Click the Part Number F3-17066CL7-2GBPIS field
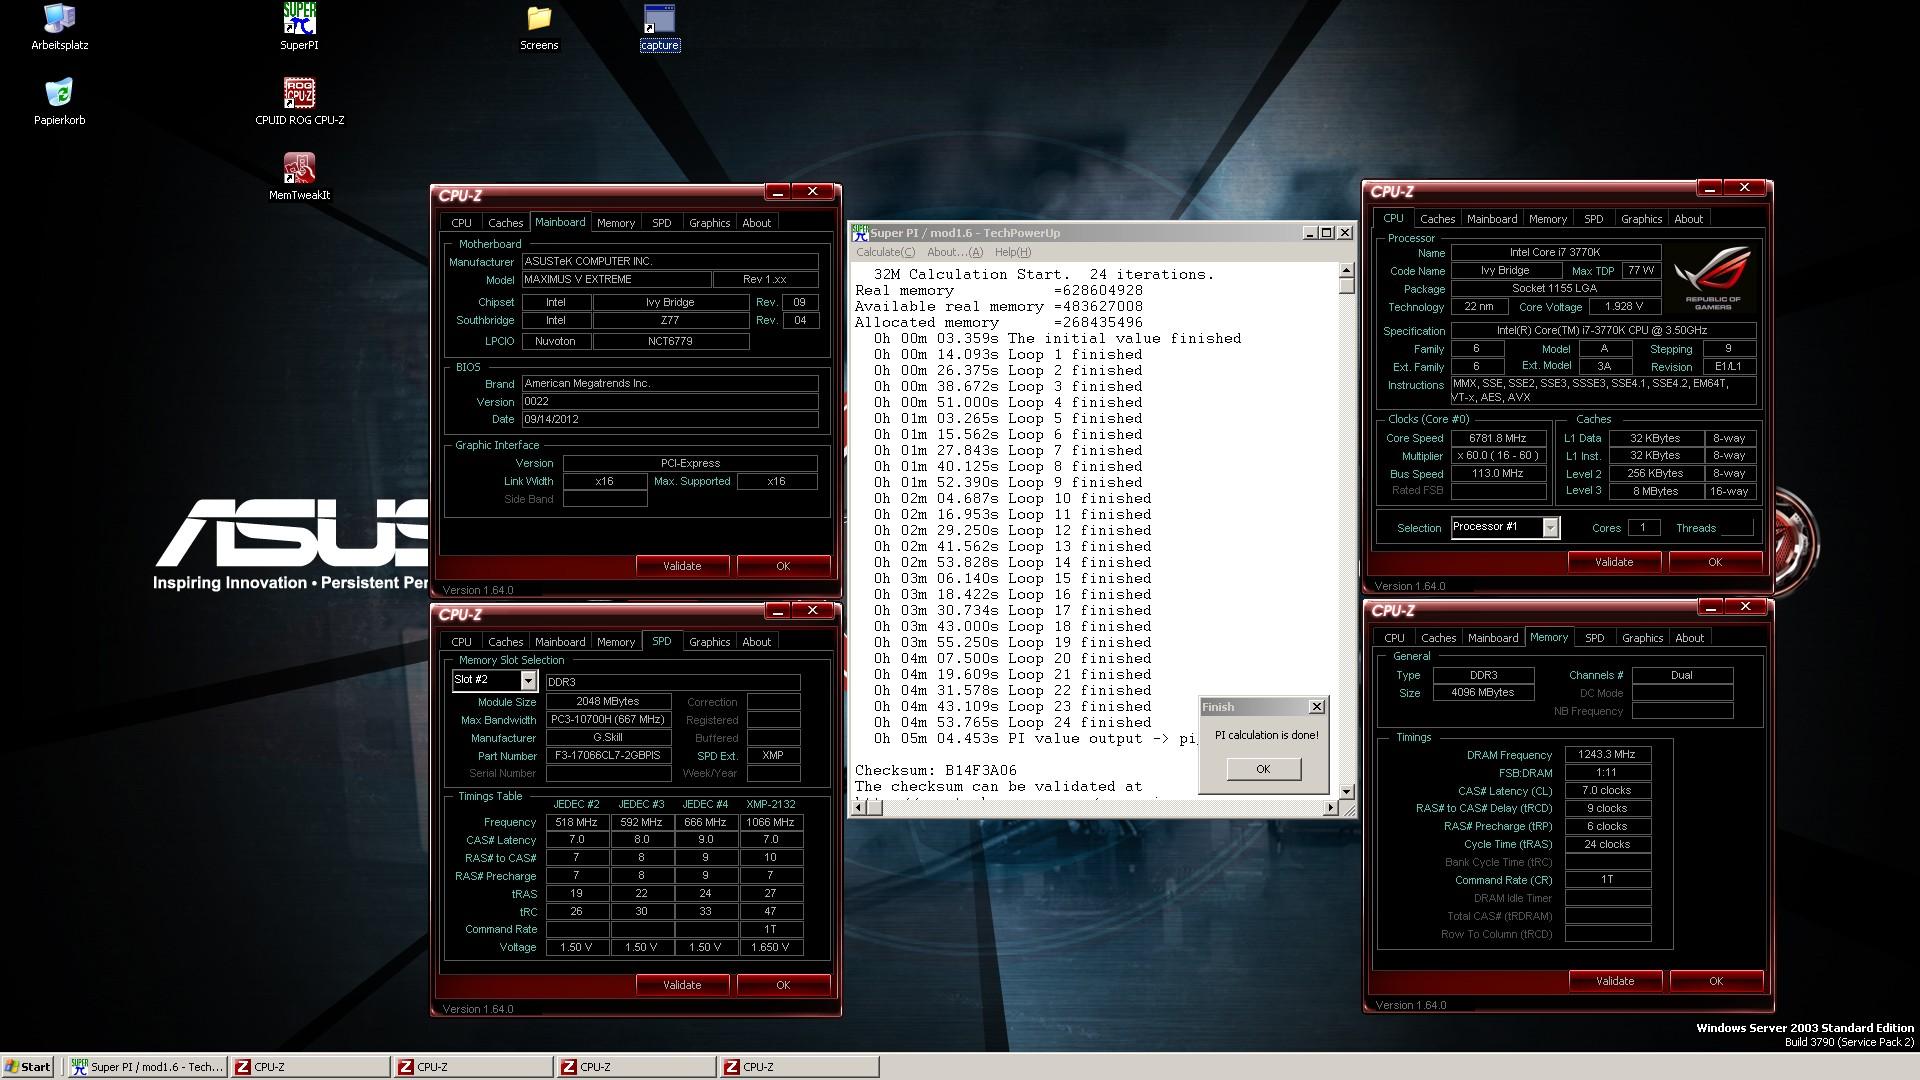This screenshot has height=1080, width=1920. click(x=608, y=756)
